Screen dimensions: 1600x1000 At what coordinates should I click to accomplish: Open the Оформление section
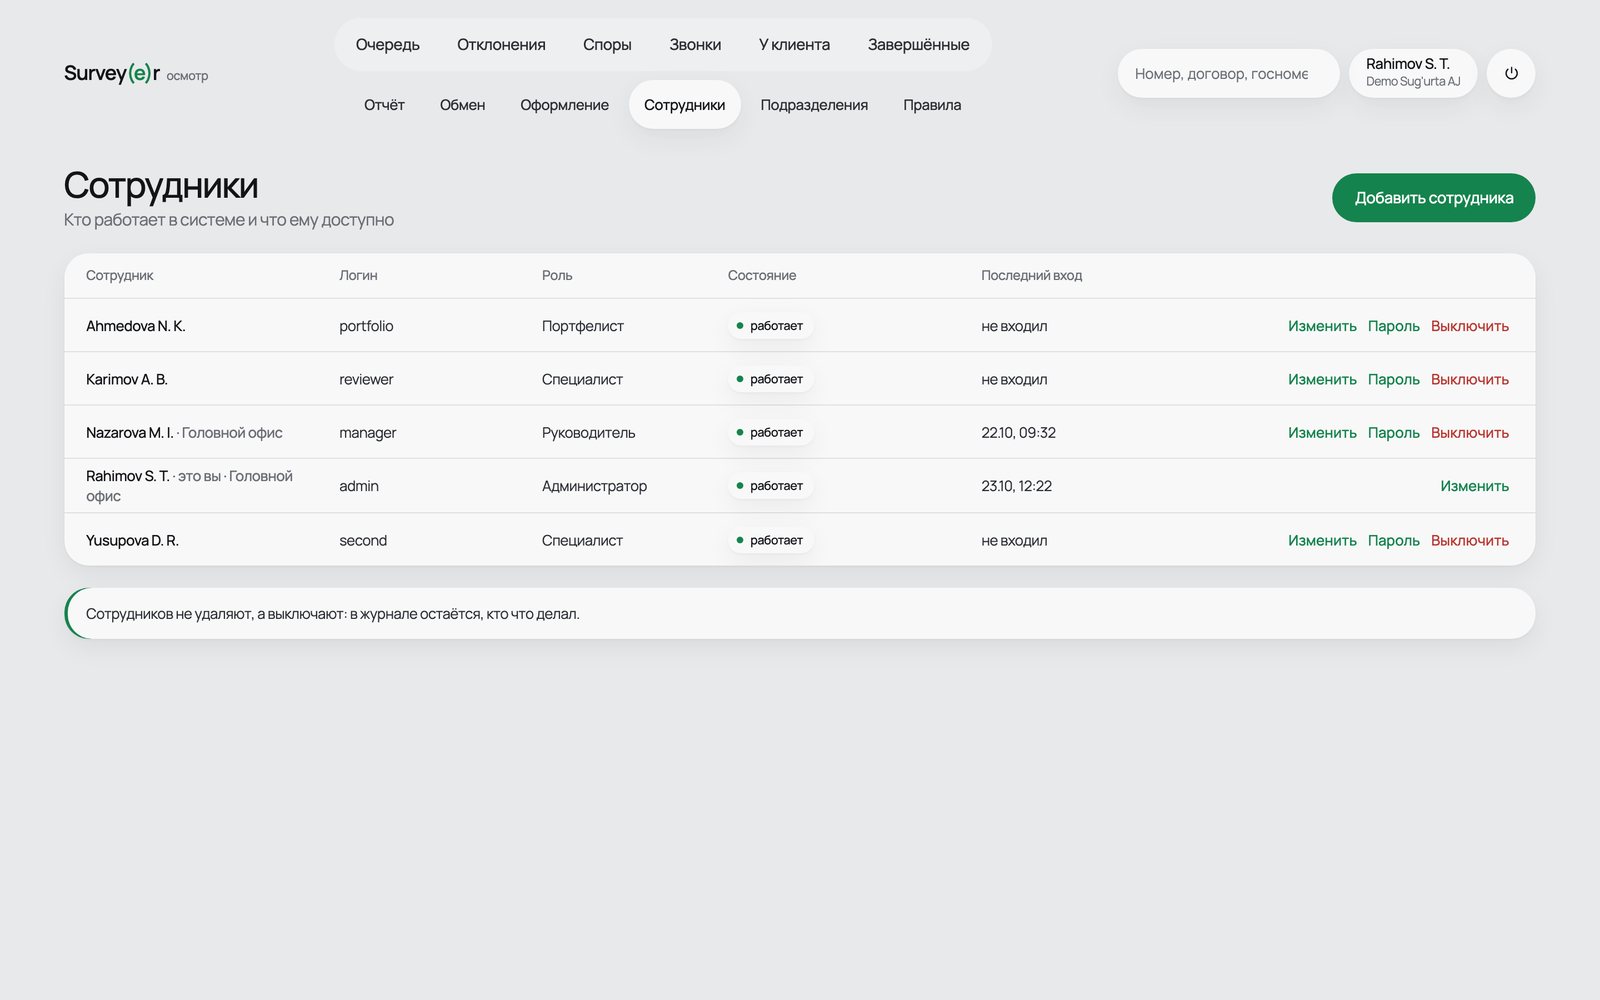[564, 105]
